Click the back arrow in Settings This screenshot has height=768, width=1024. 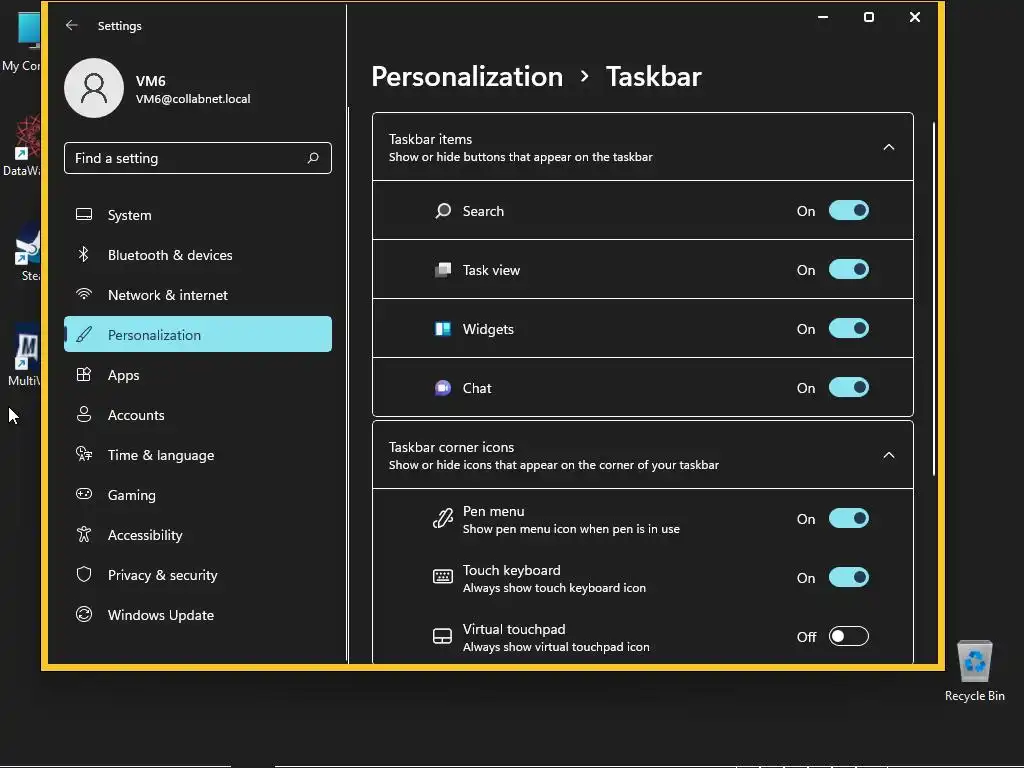pos(71,26)
